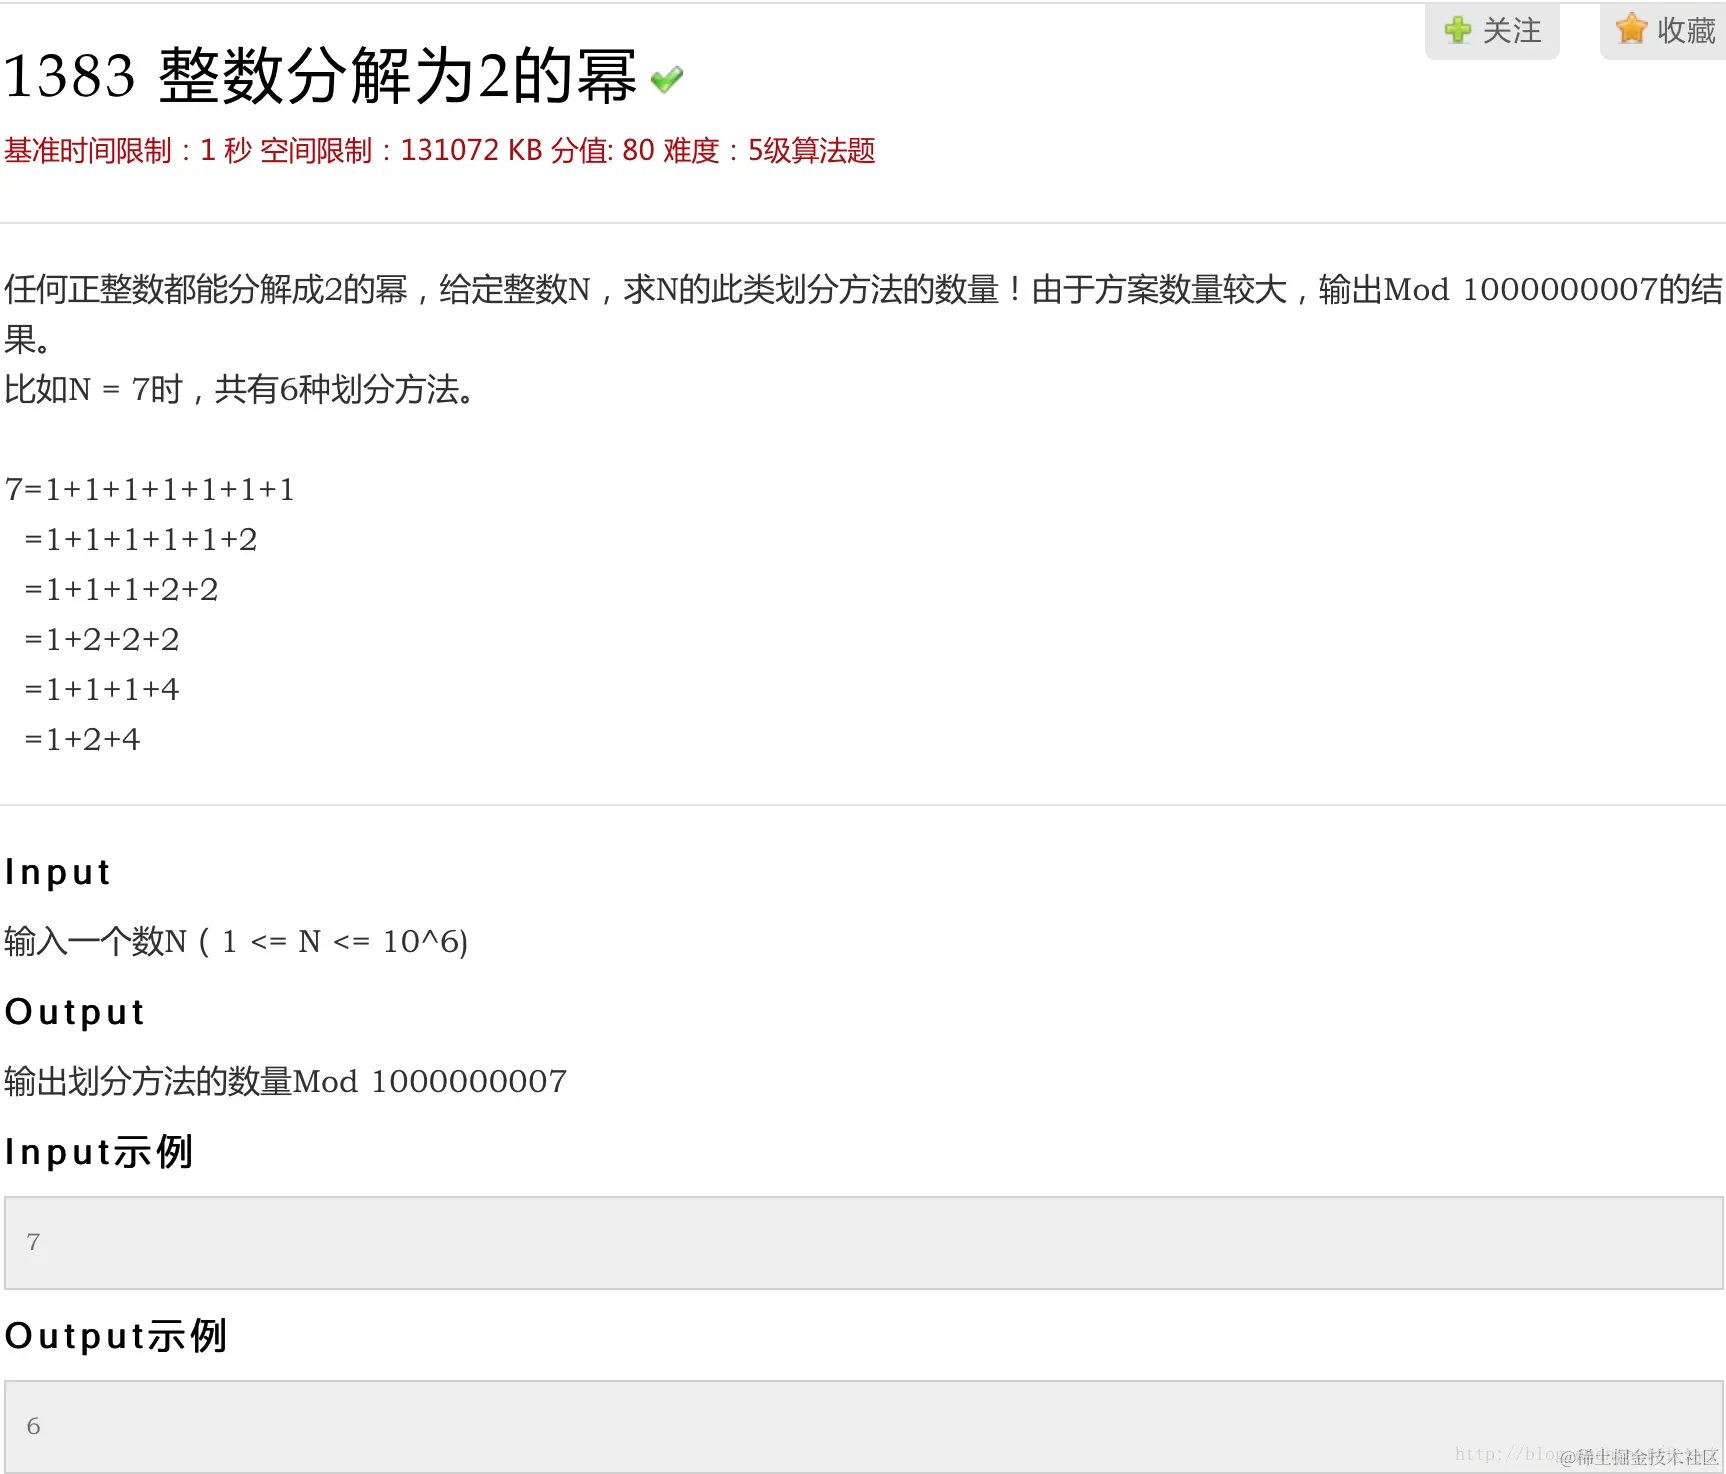This screenshot has width=1726, height=1474.
Task: Click the line =1+2+2+2
Action: [x=101, y=640]
